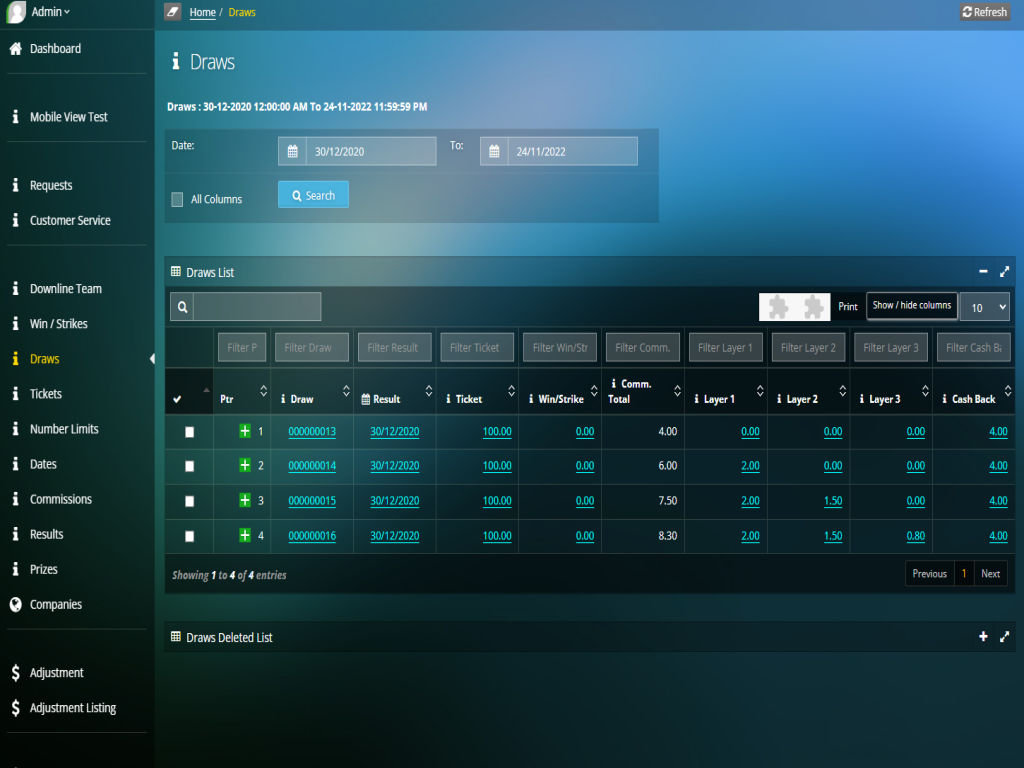The height and width of the screenshot is (768, 1024).
Task: Open Tickets in the sidebar
Action: pyautogui.click(x=46, y=394)
